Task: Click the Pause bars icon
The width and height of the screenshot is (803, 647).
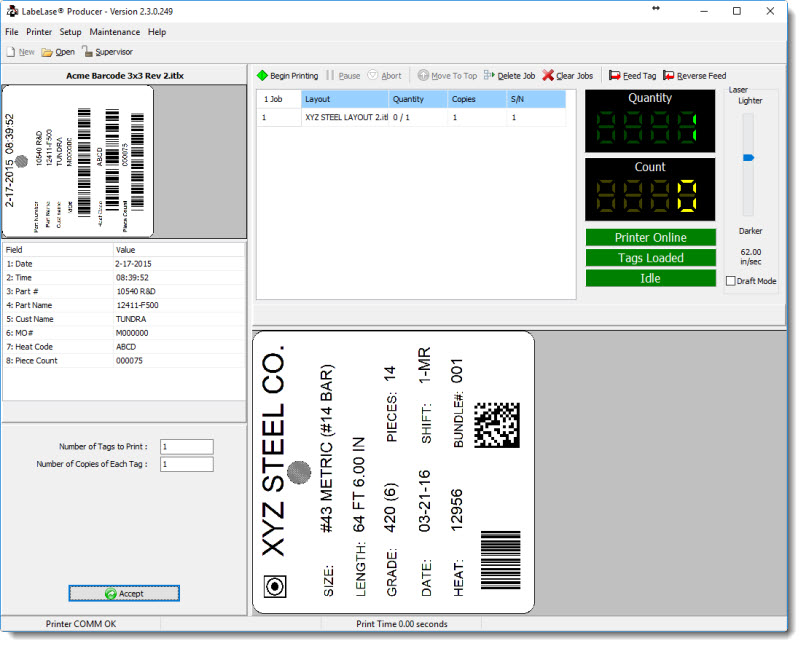Action: point(330,76)
